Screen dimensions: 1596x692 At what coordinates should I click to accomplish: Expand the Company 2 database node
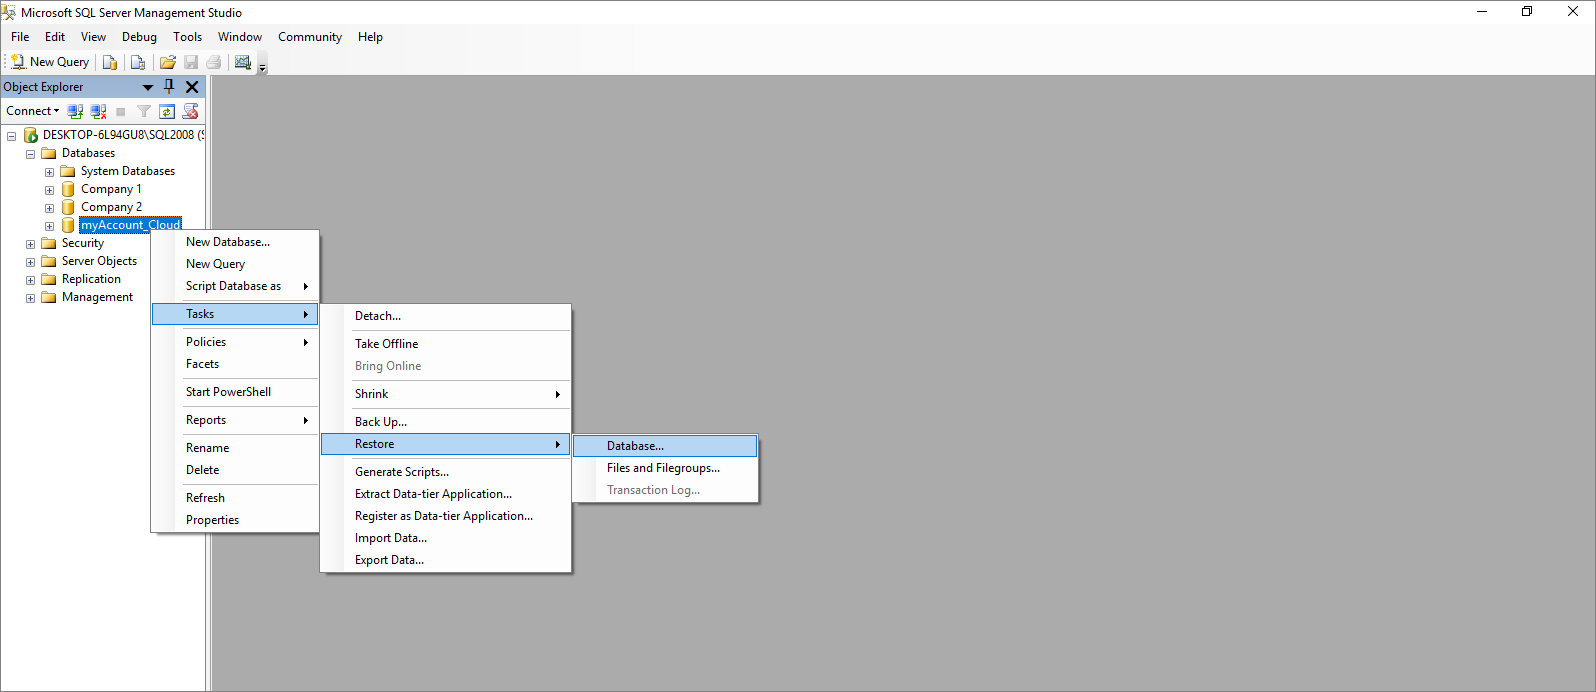pyautogui.click(x=49, y=208)
